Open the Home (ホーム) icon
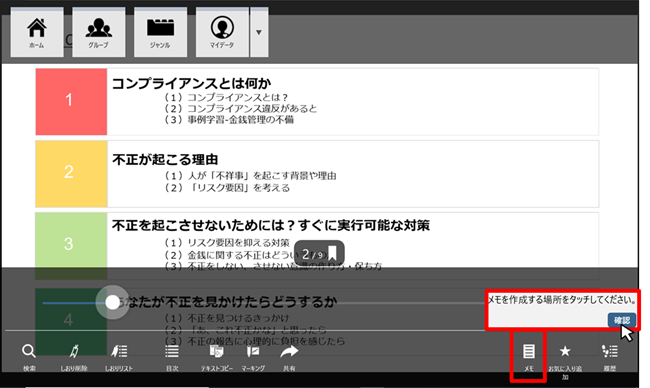This screenshot has width=650, height=388. tap(37, 32)
